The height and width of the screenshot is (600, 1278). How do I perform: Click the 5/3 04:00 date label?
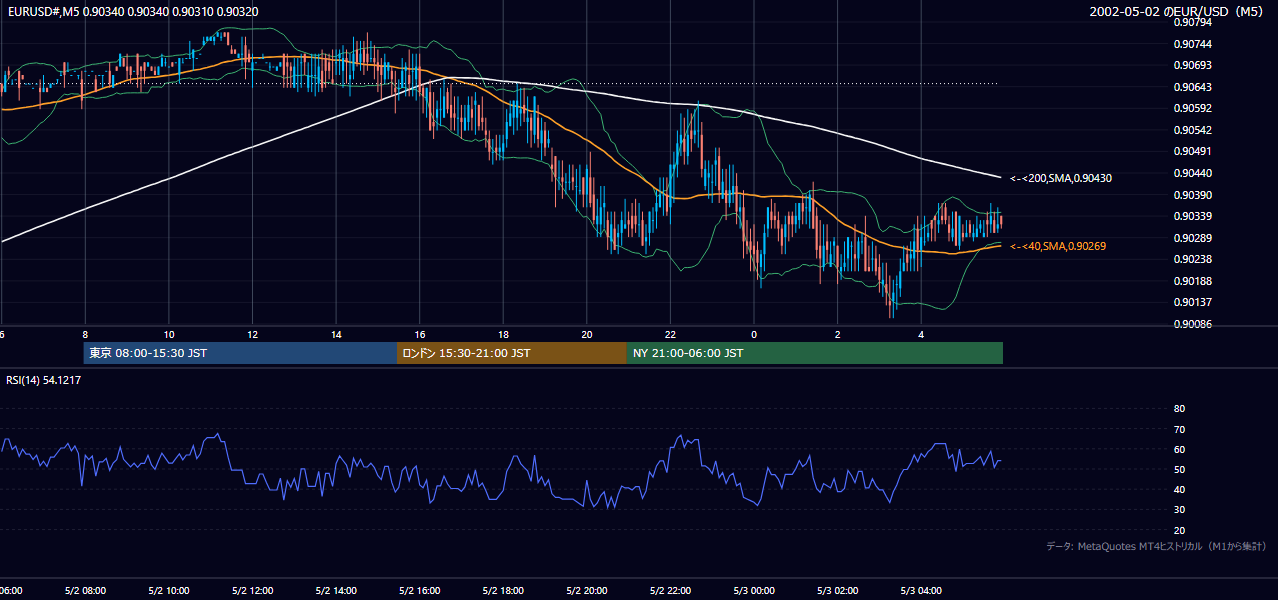[922, 591]
